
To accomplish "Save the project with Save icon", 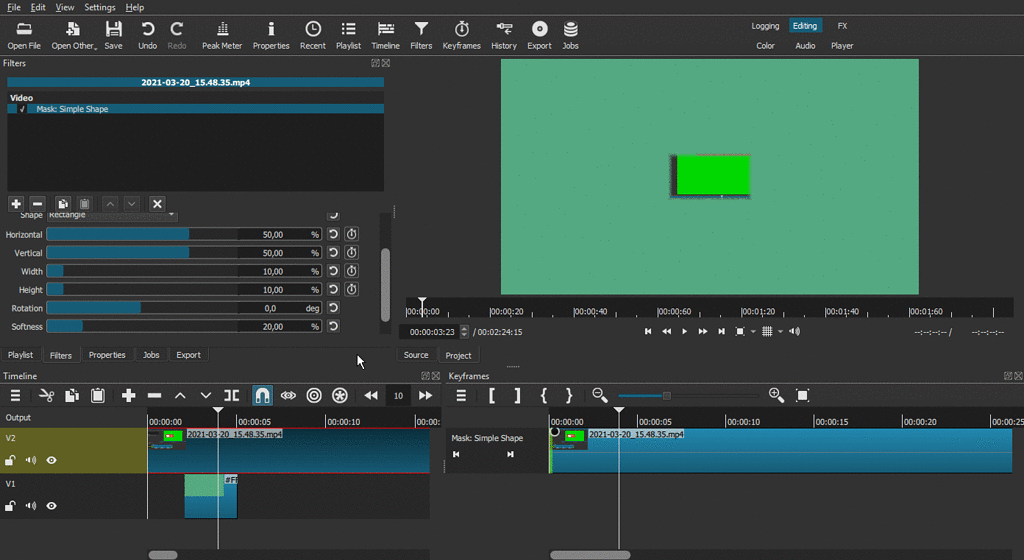I will tap(114, 35).
